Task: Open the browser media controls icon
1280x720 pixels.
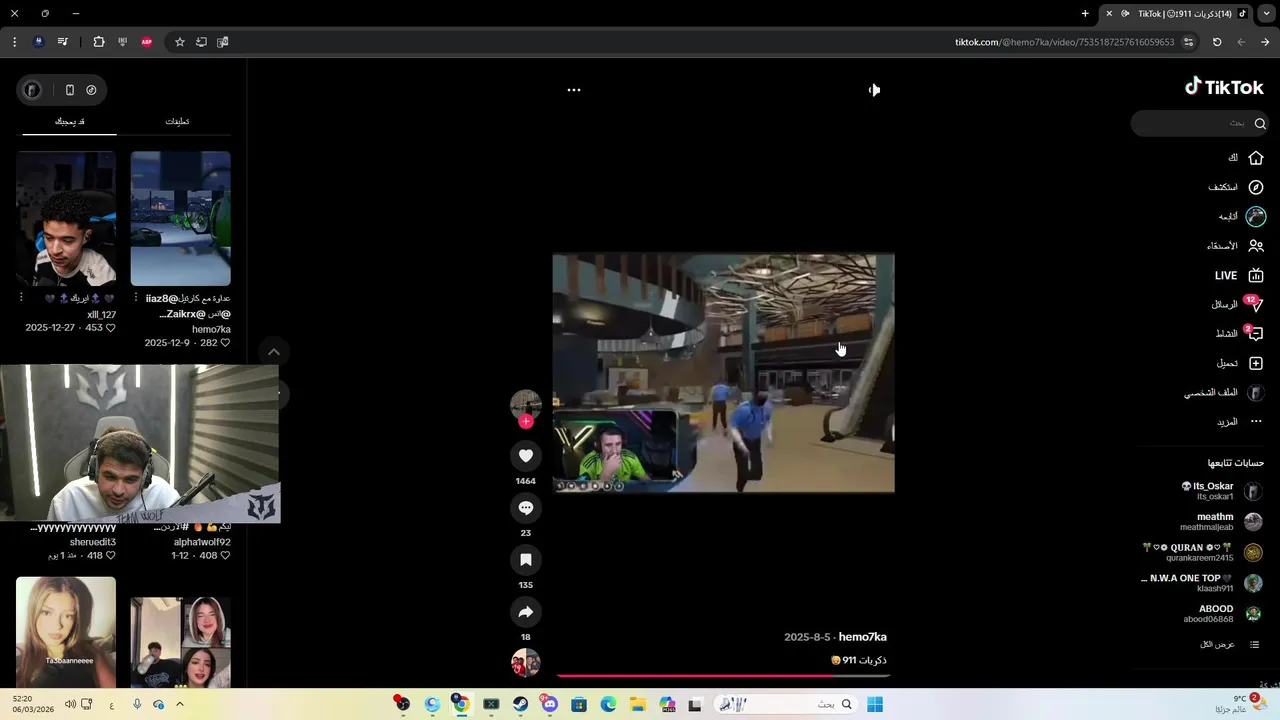Action: (x=63, y=42)
